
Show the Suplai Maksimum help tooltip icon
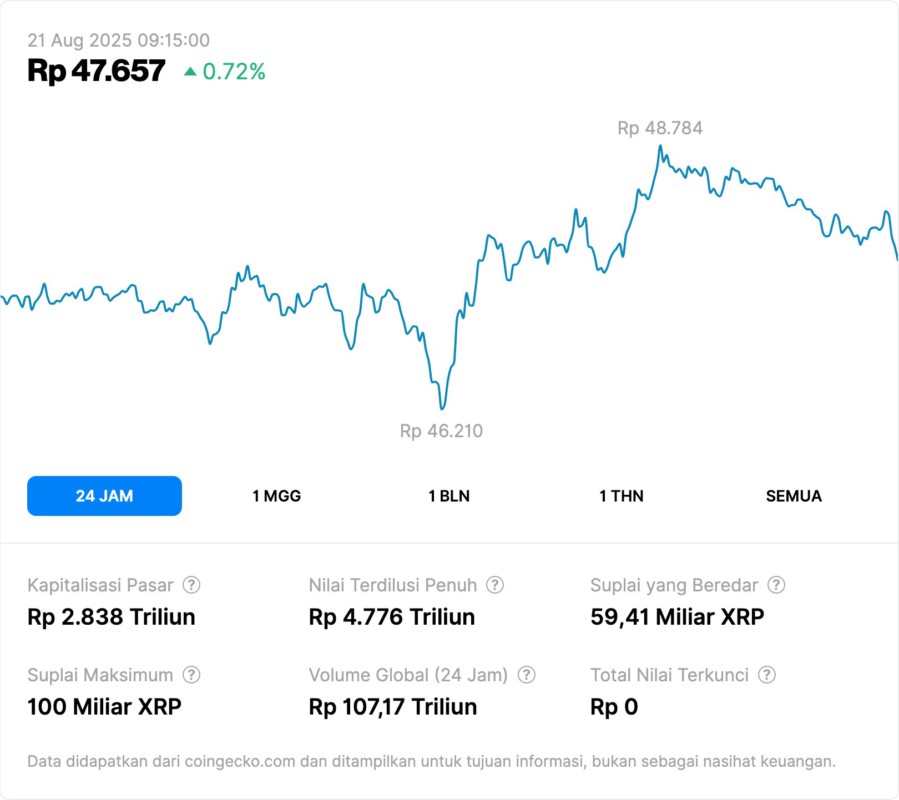pyautogui.click(x=191, y=675)
